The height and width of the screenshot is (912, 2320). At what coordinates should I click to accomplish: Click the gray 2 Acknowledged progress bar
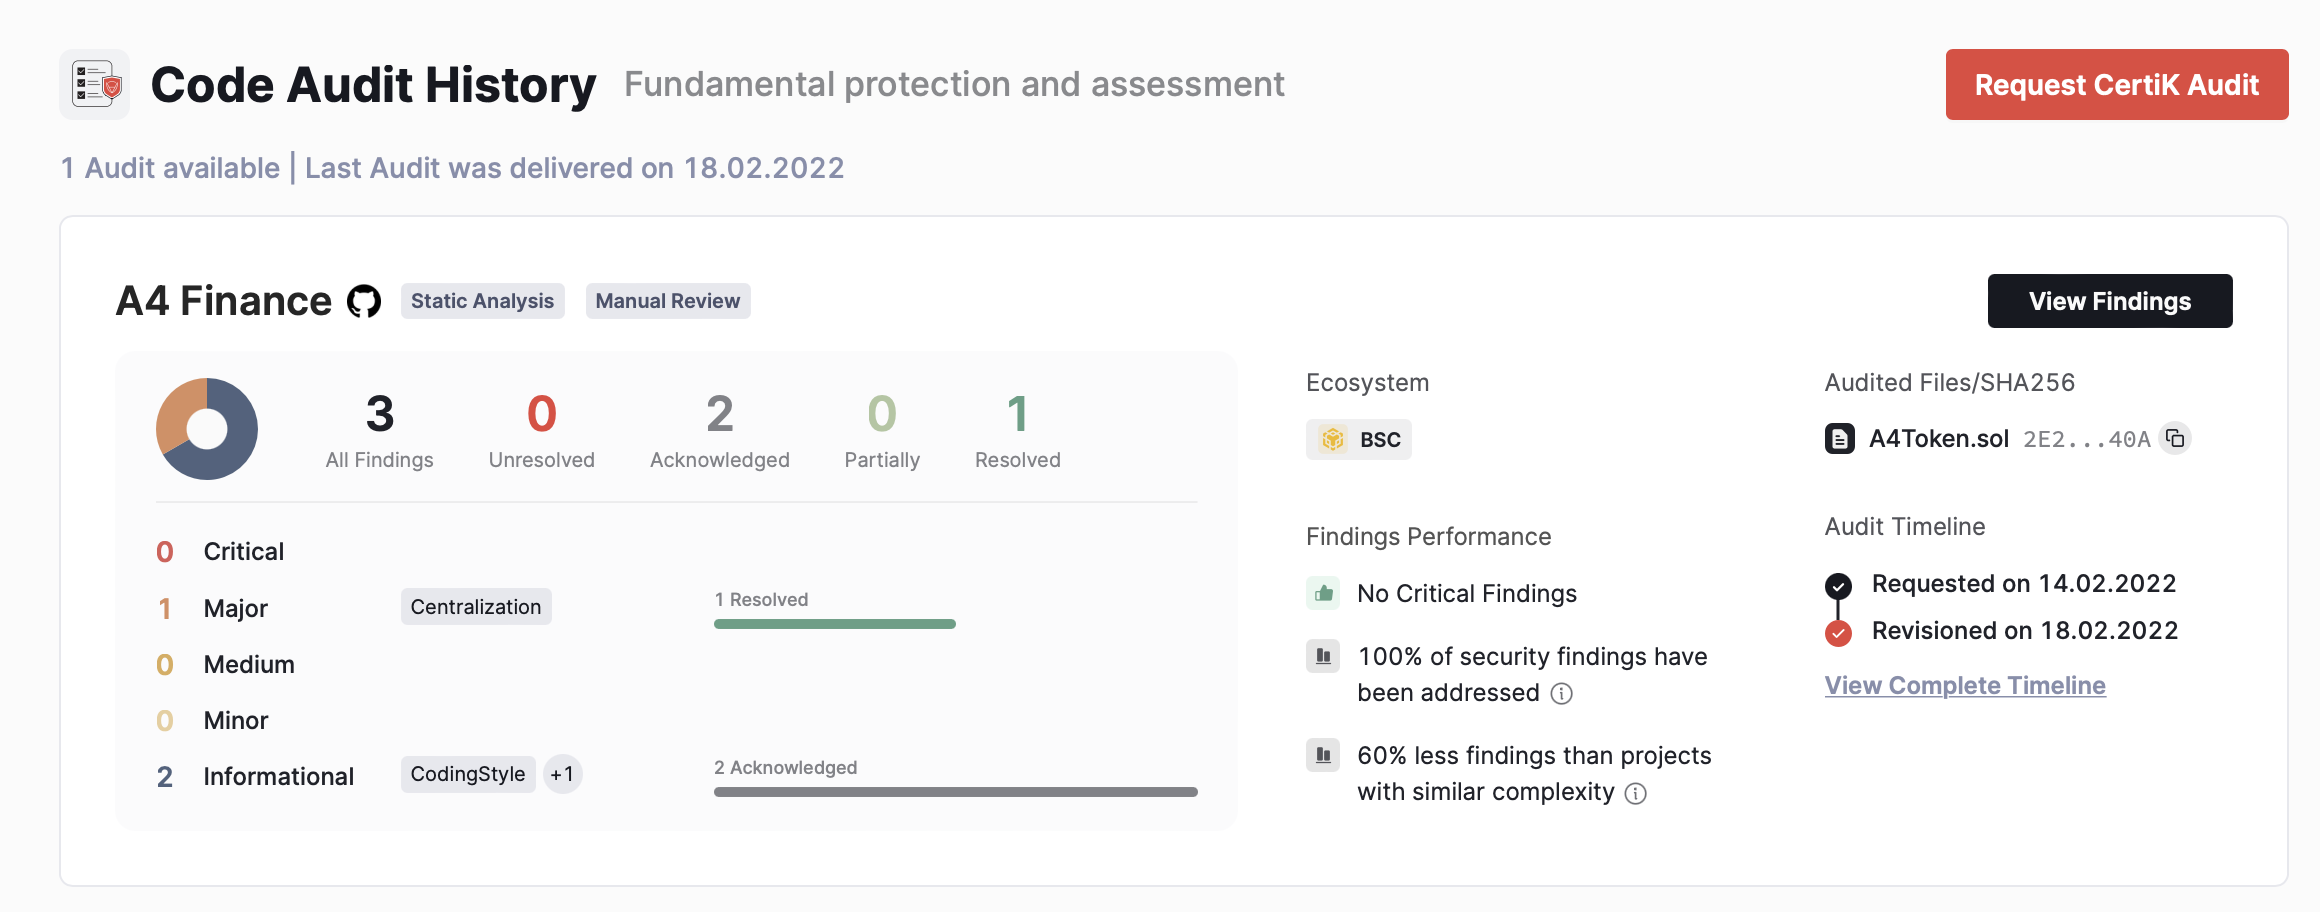(956, 792)
